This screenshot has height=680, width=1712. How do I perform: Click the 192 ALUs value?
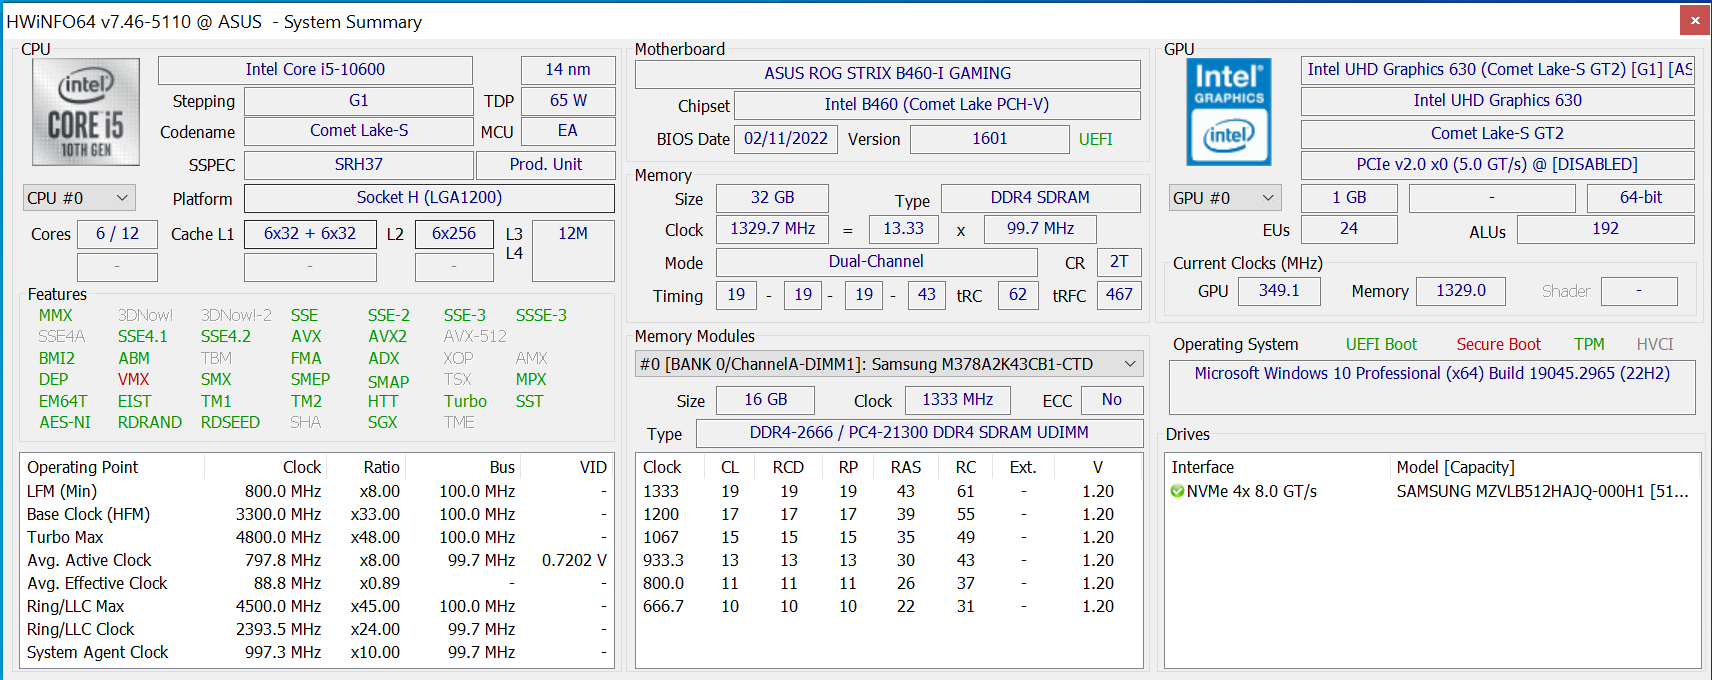(1605, 229)
